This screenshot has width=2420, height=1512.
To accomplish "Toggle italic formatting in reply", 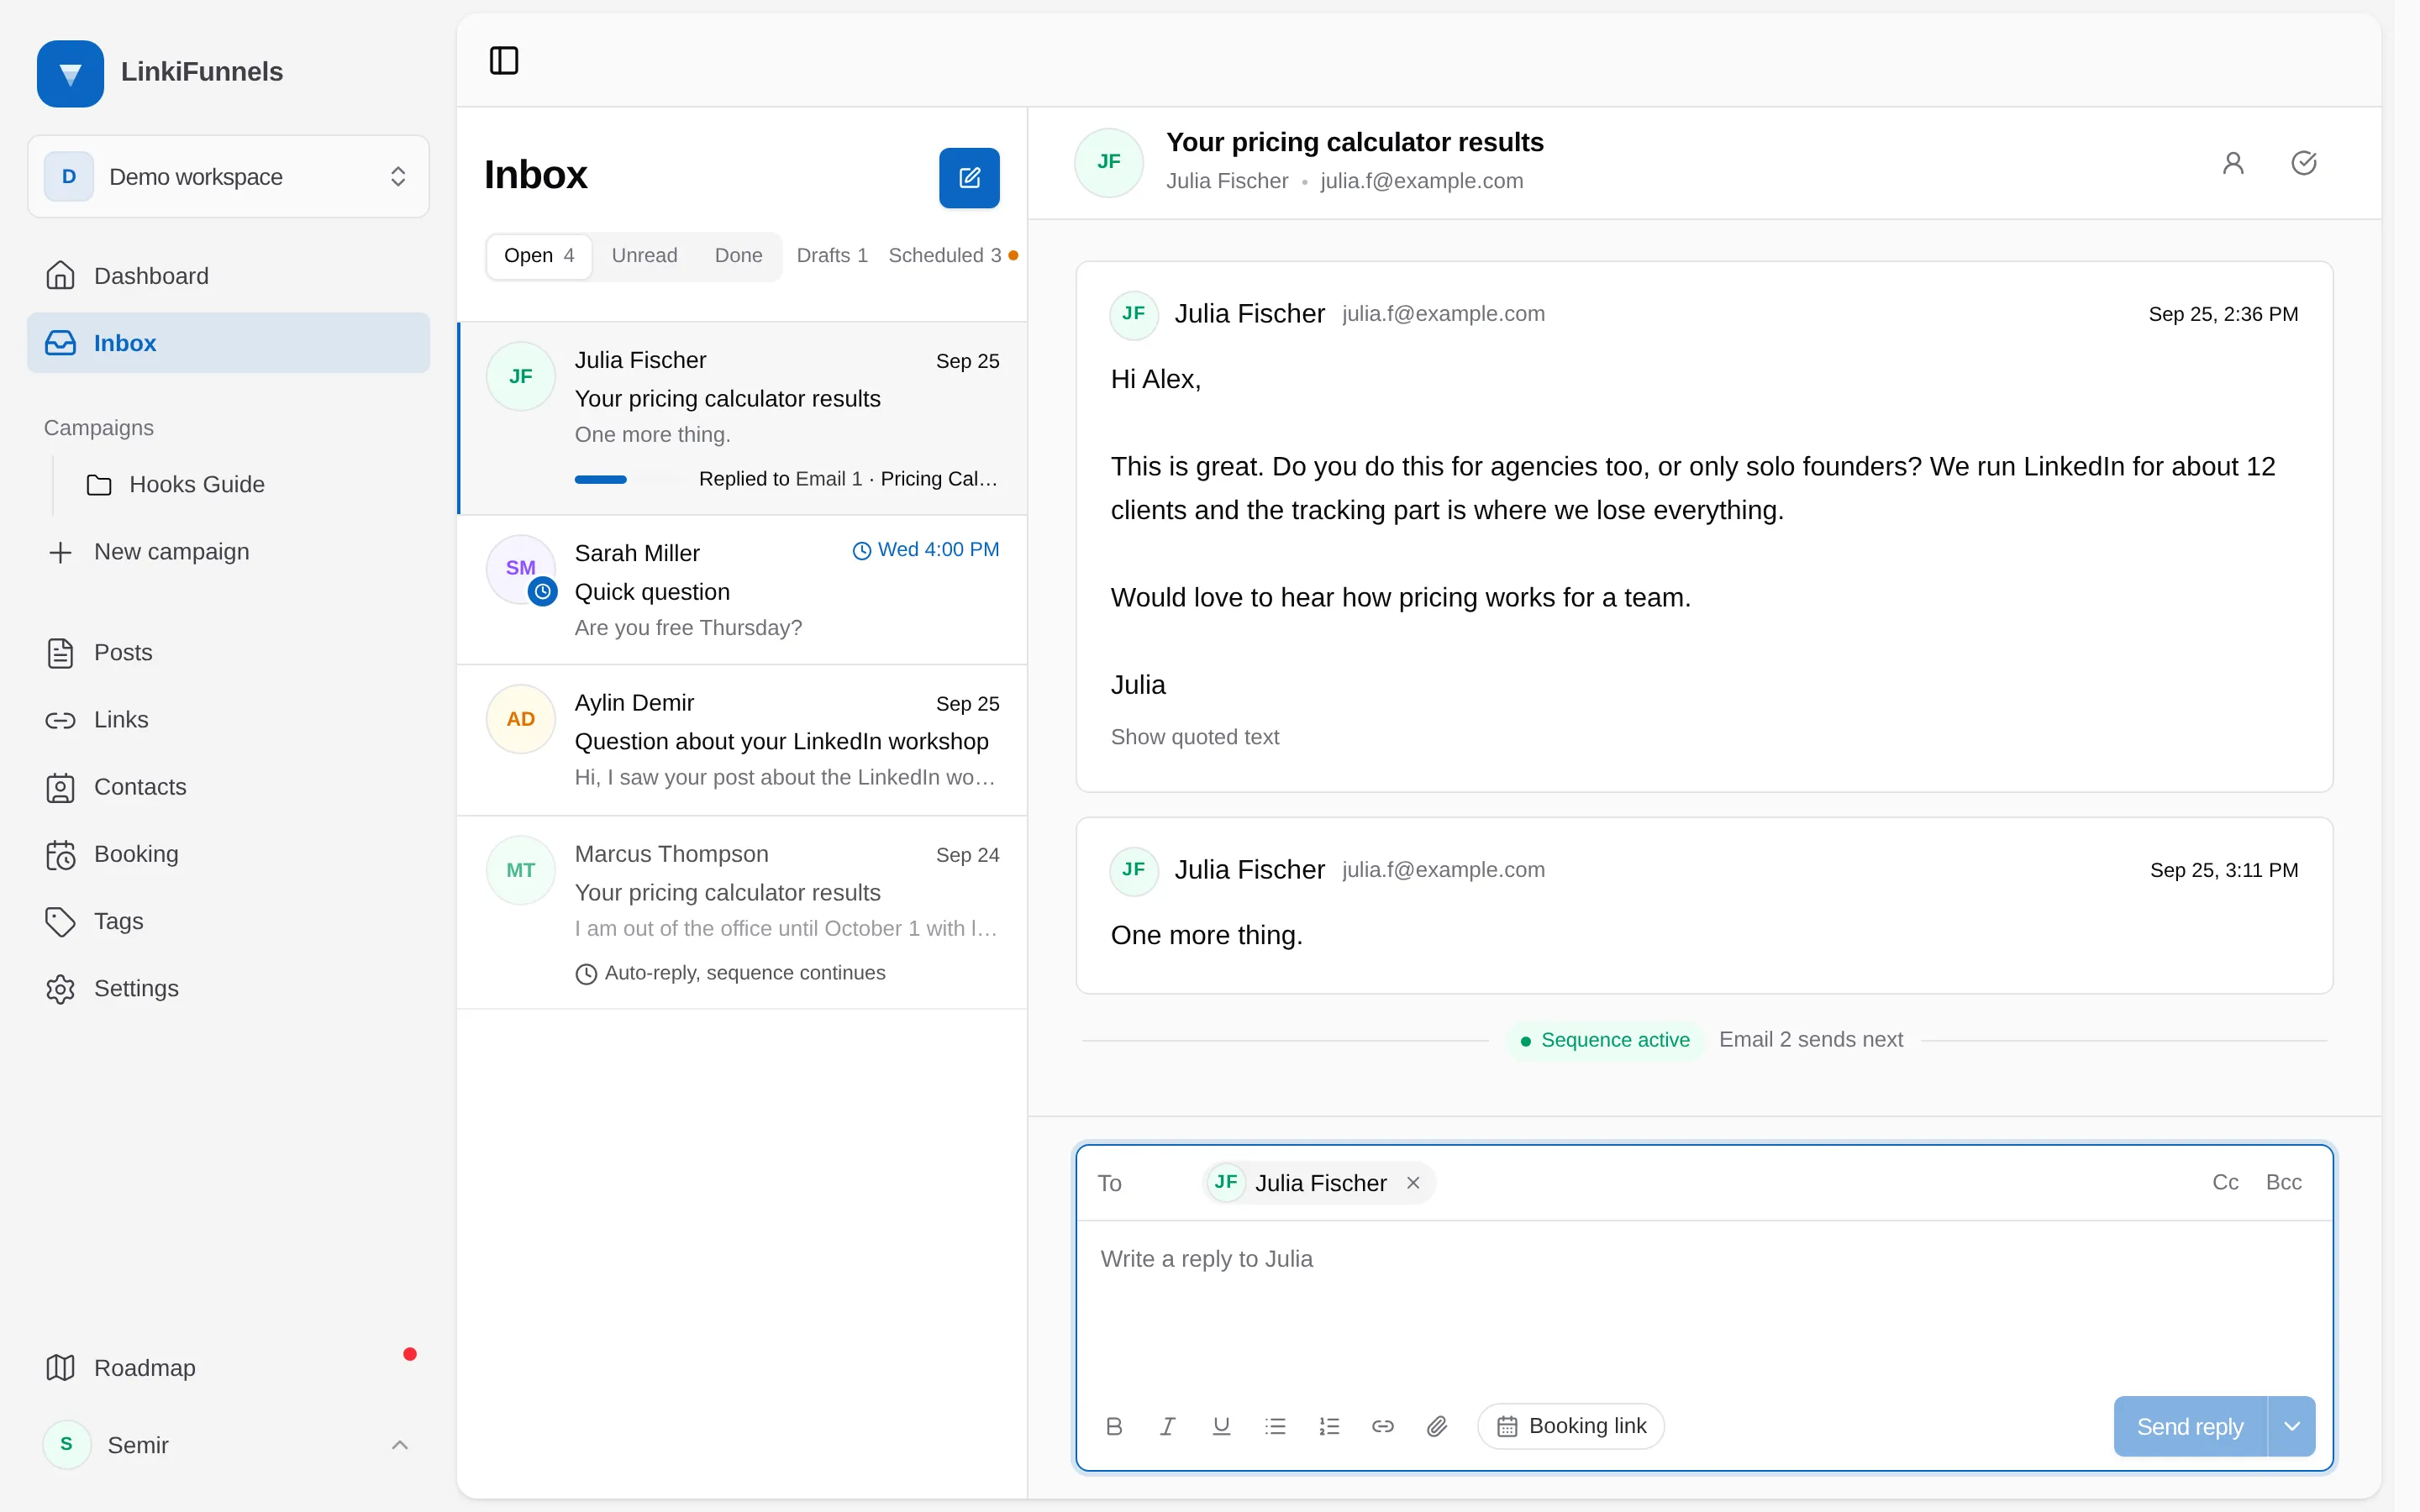I will [x=1167, y=1426].
